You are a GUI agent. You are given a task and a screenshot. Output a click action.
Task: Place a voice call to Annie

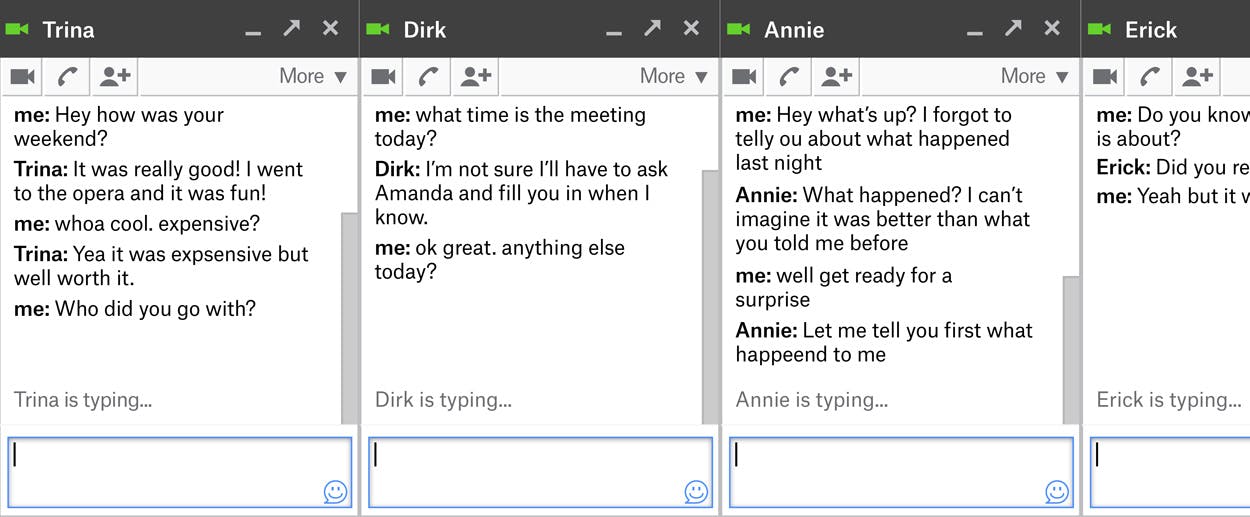[791, 76]
